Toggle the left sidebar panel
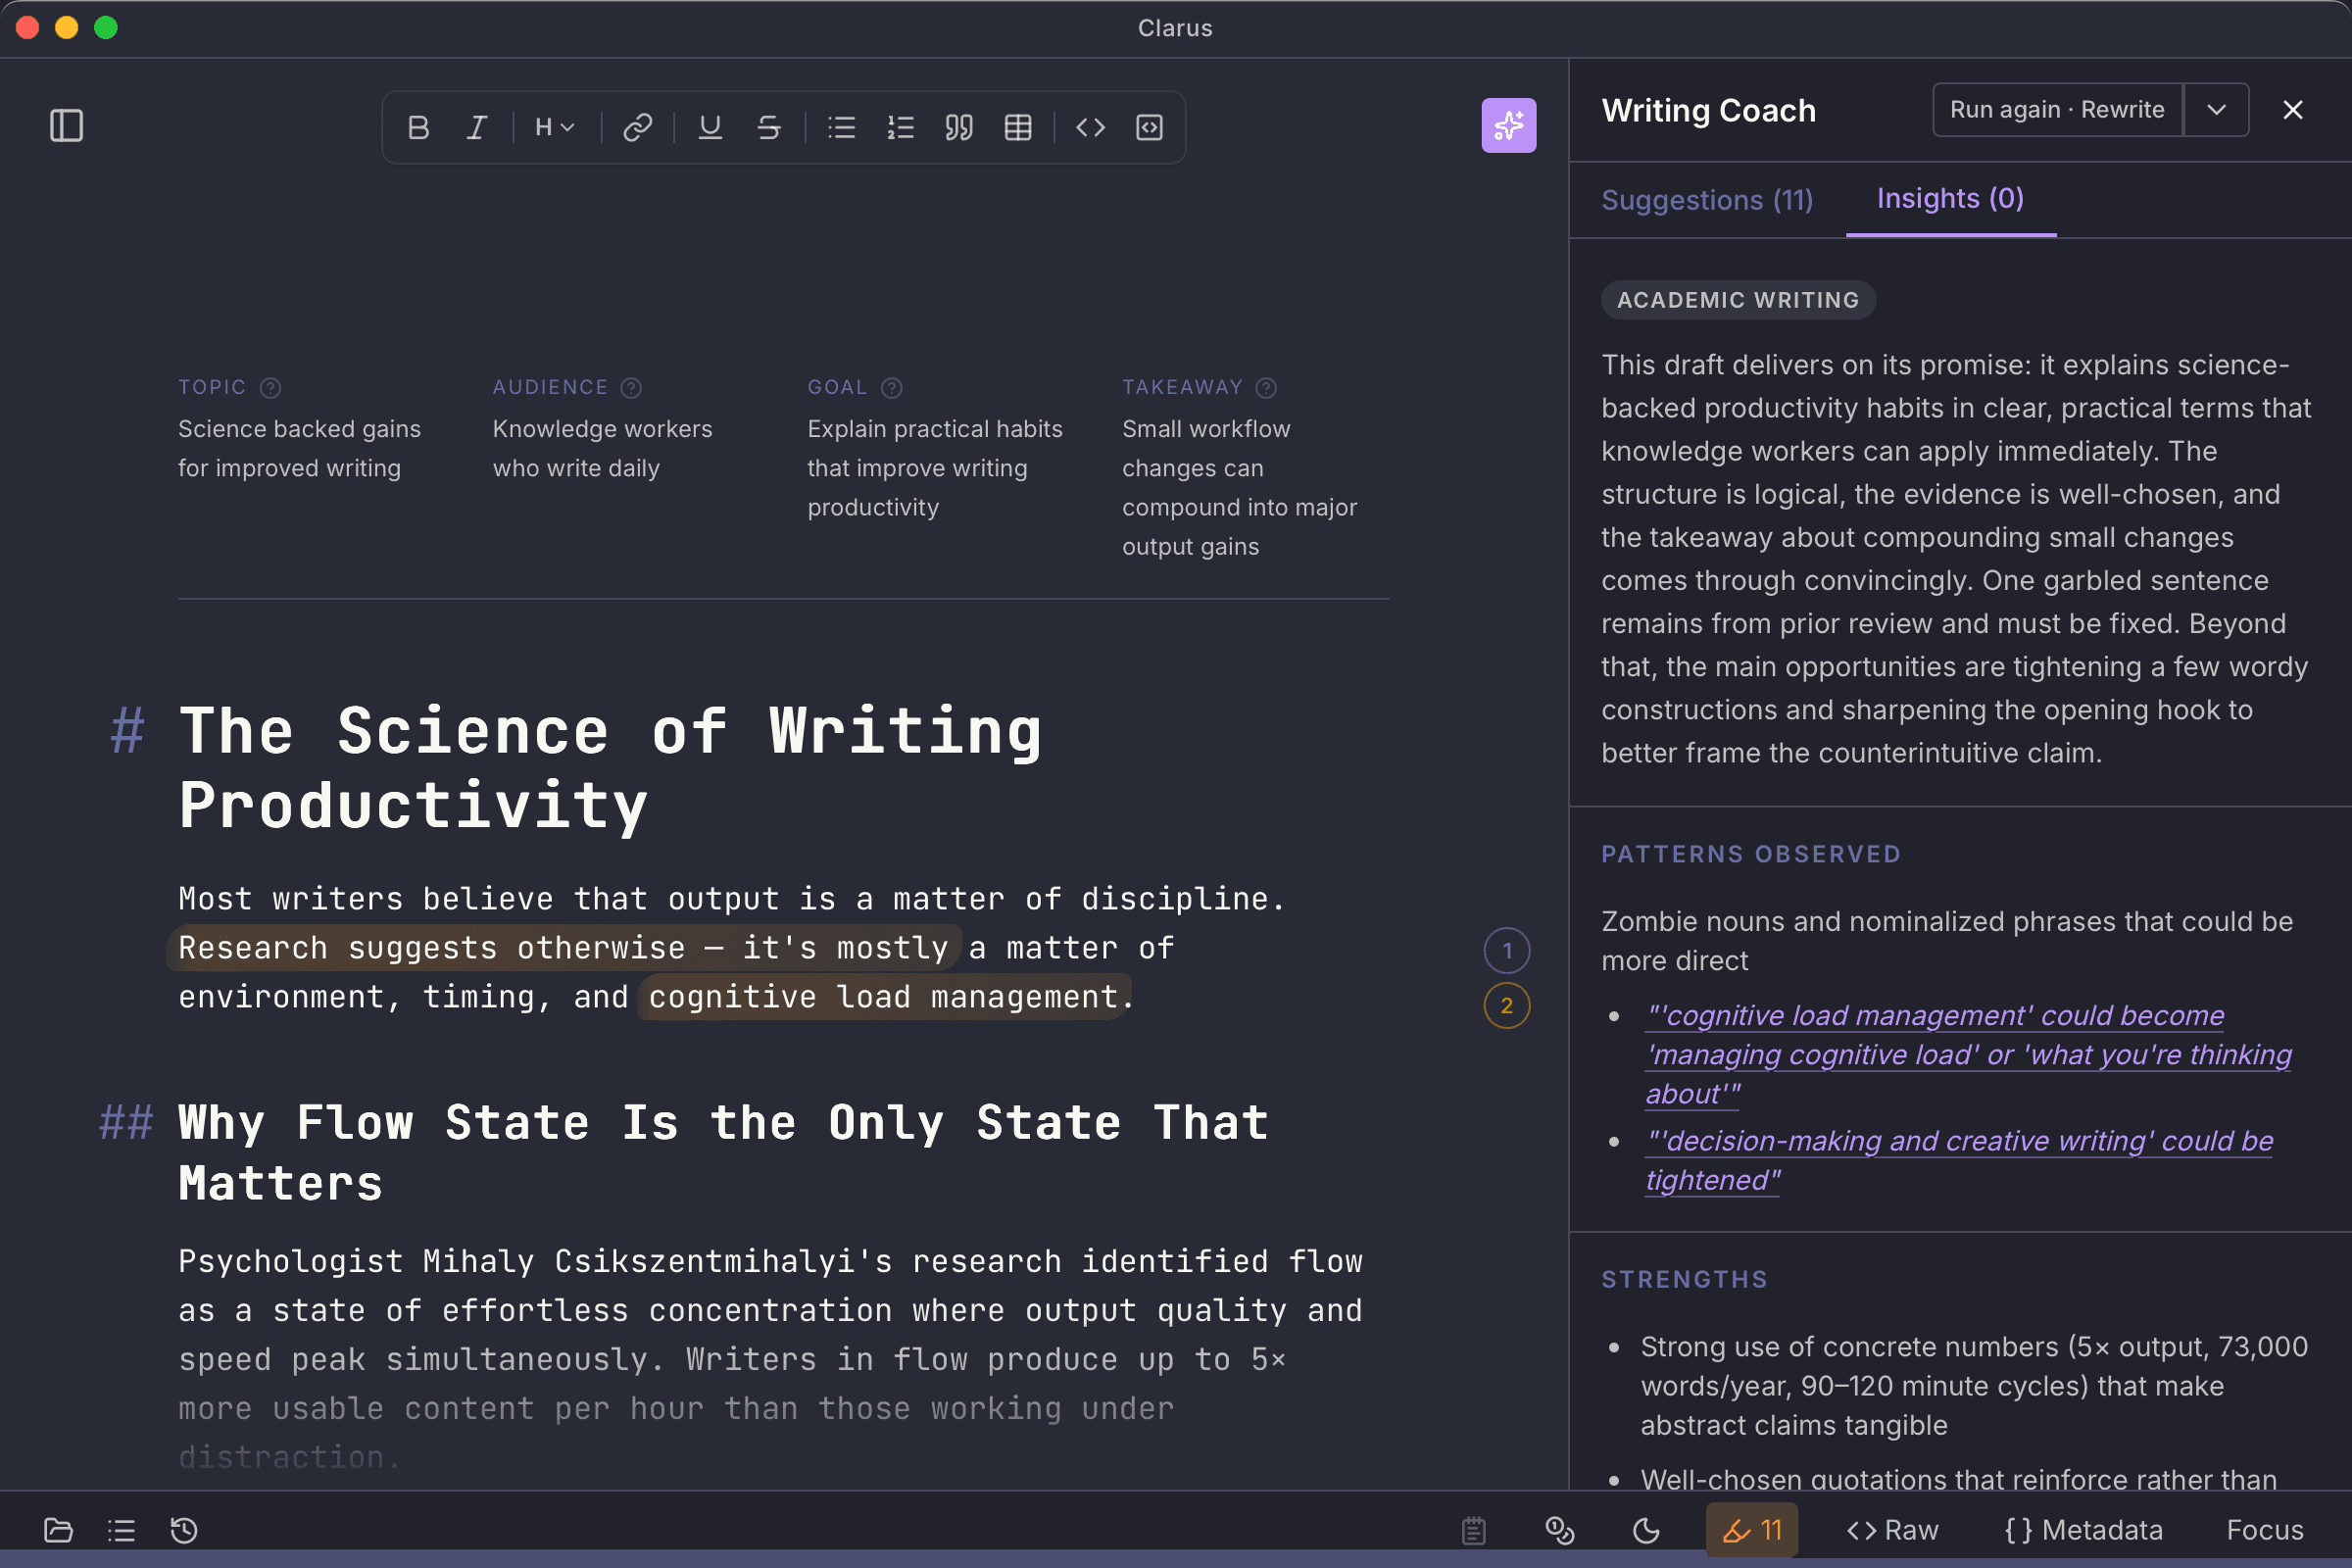 pos(66,126)
